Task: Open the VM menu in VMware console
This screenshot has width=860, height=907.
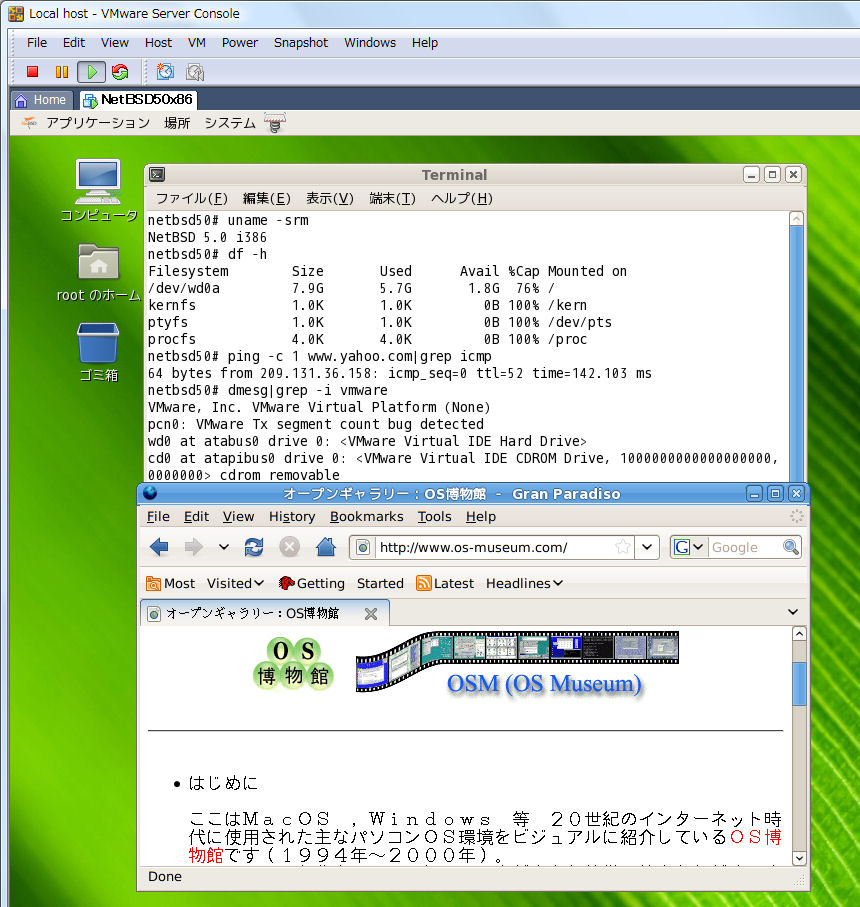Action: coord(197,43)
